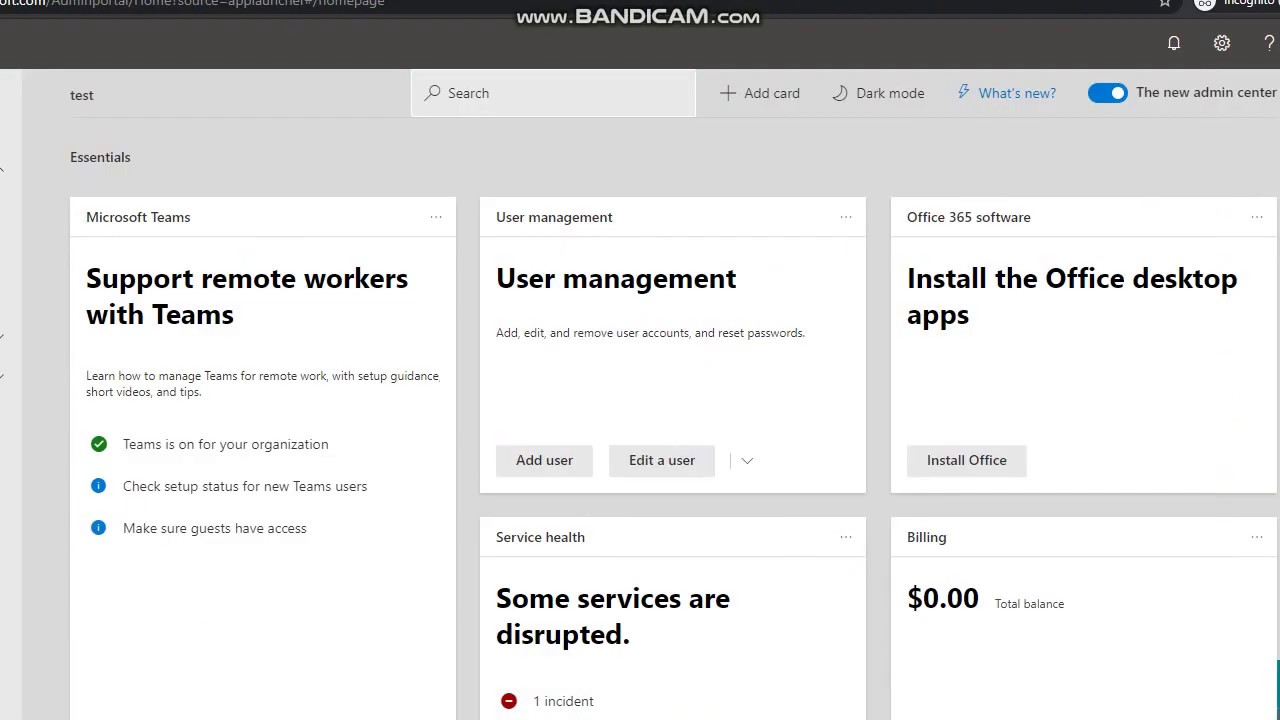Click the Office 365 software card title
Screen dimensions: 1280x720
pyautogui.click(x=969, y=217)
